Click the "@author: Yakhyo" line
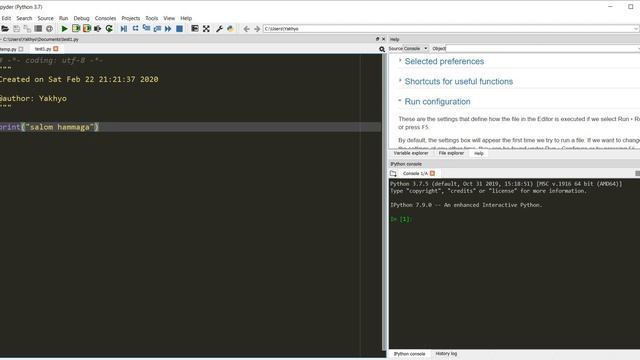This screenshot has height=360, width=640. click(33, 98)
